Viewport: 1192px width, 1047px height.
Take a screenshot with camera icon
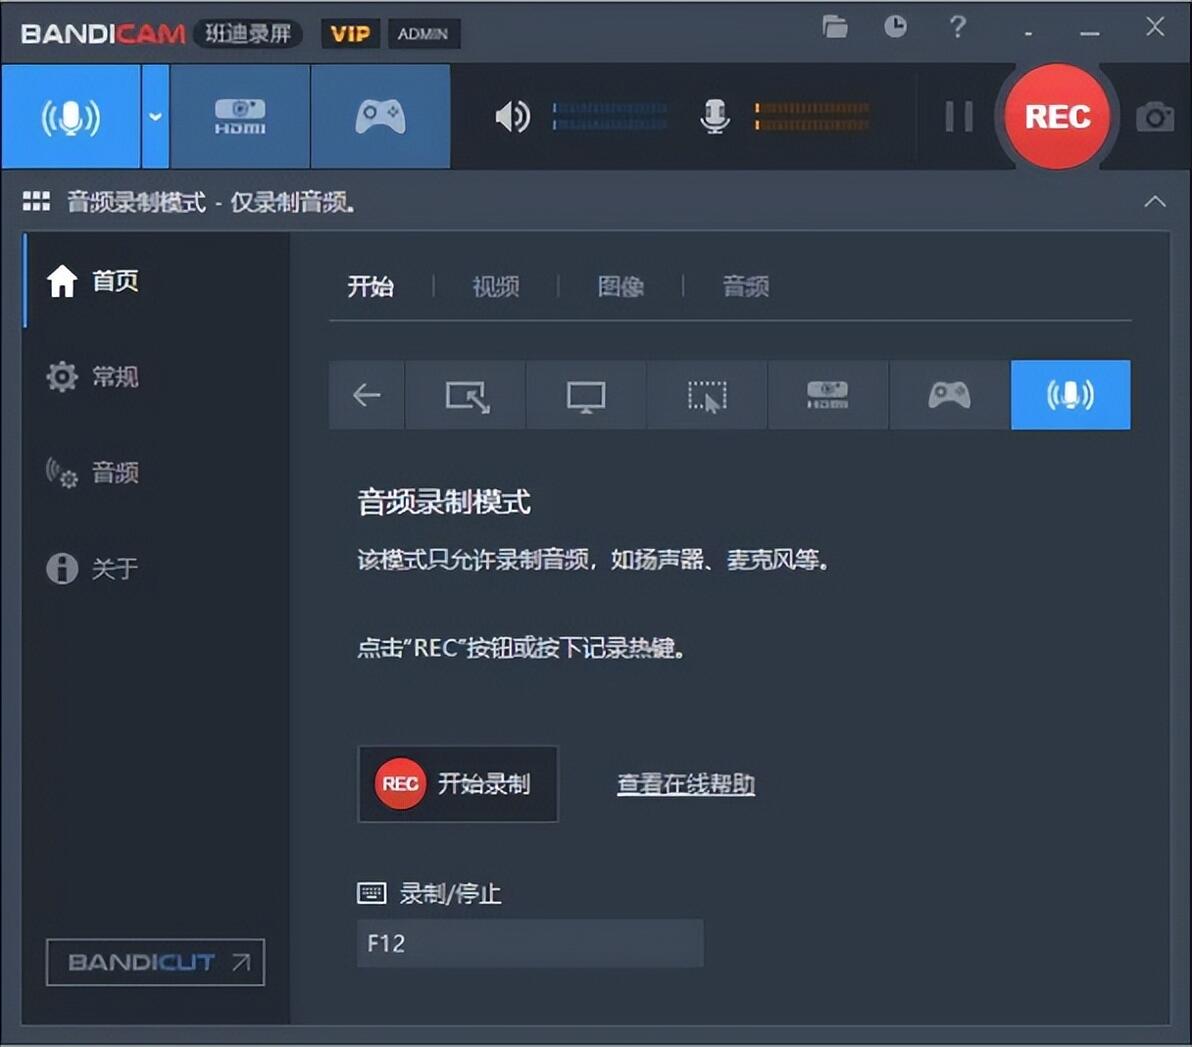(1155, 117)
